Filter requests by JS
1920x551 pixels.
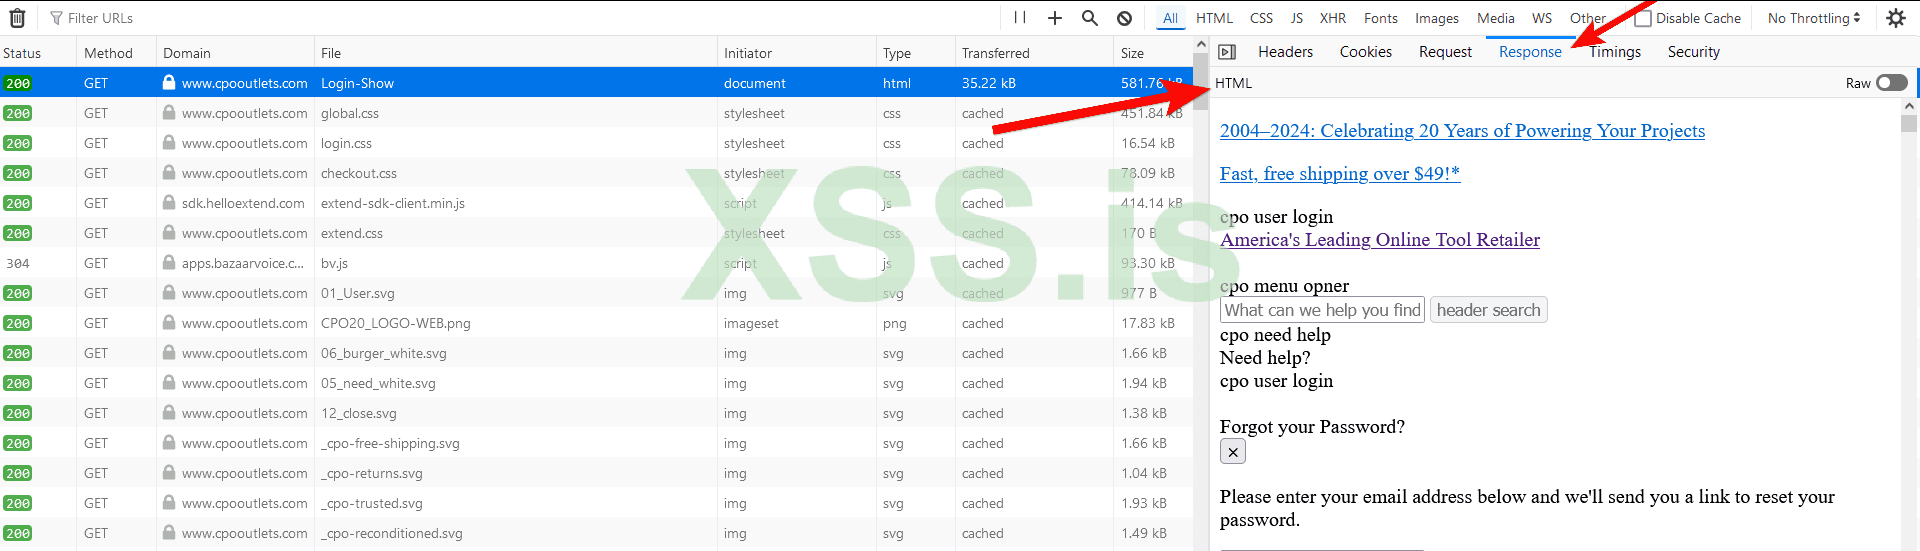click(1297, 18)
